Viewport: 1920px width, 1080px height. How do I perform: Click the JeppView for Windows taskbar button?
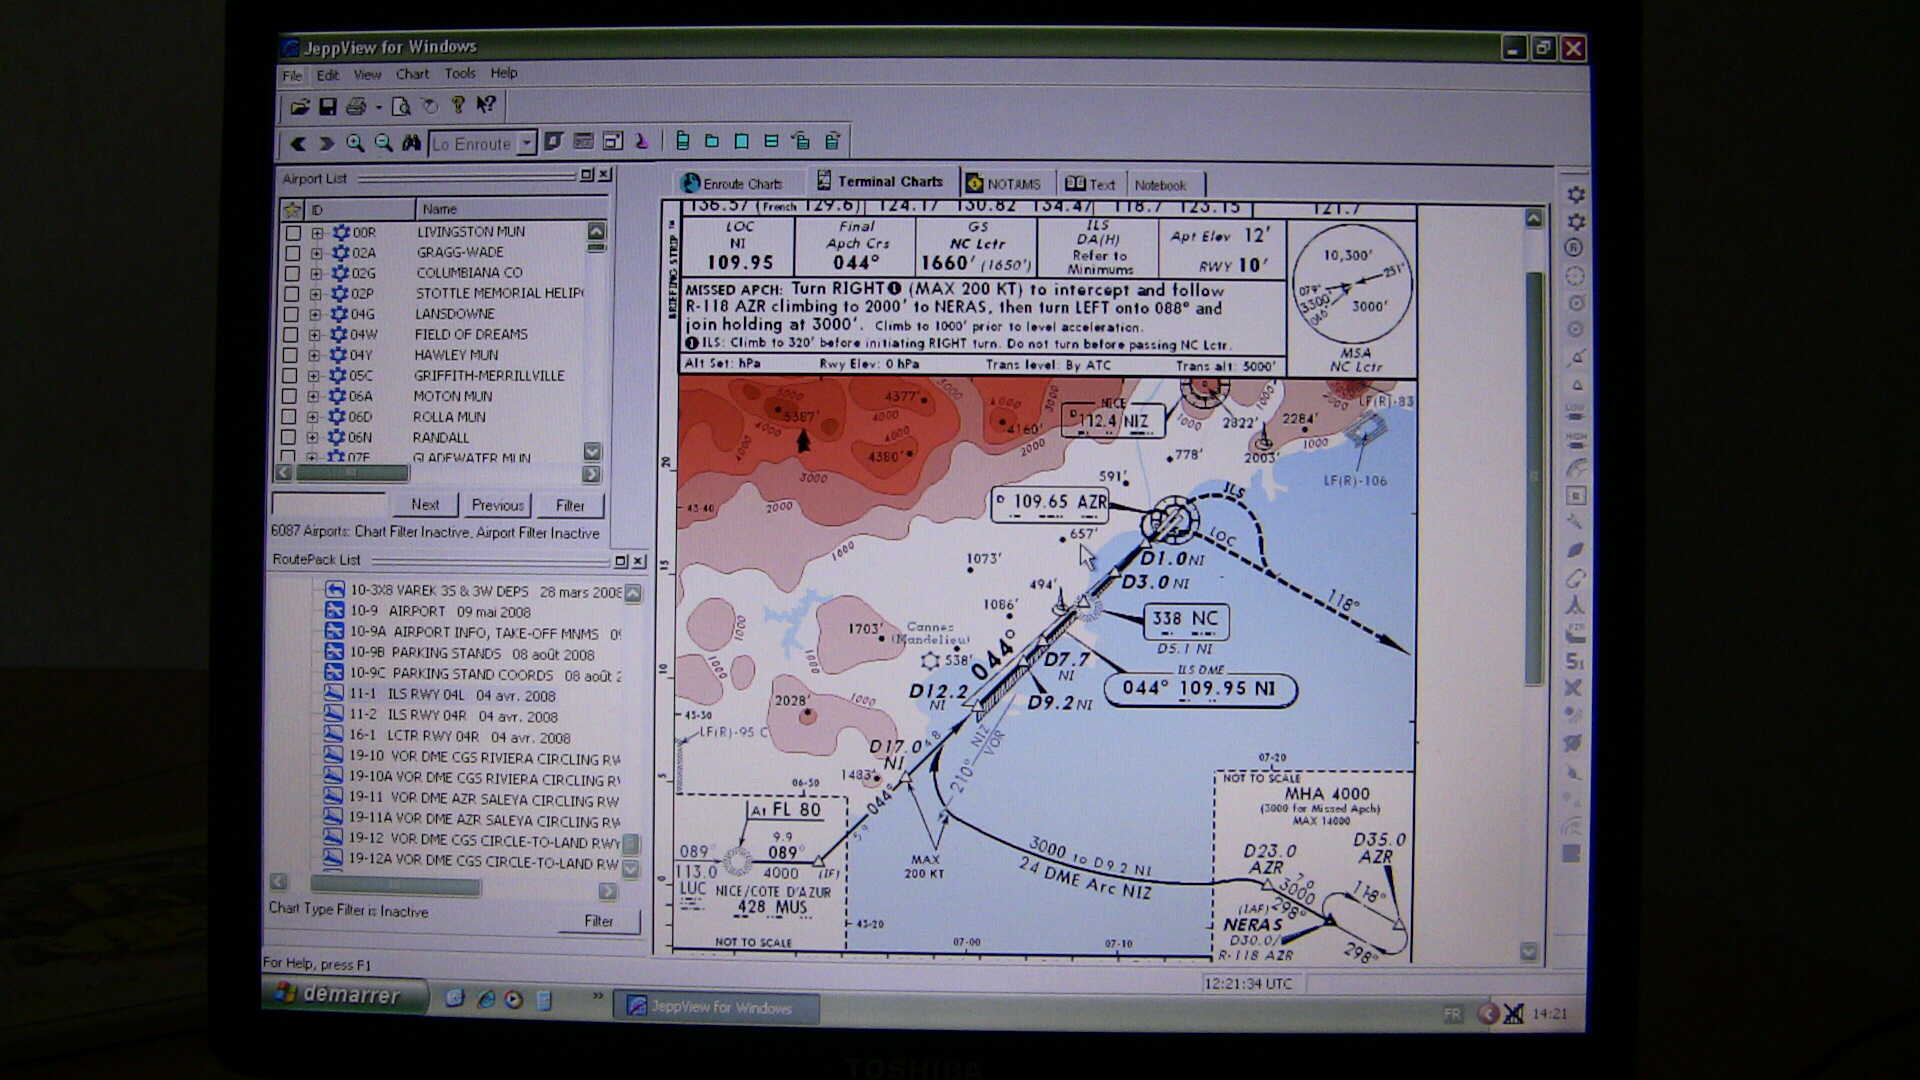point(717,1007)
